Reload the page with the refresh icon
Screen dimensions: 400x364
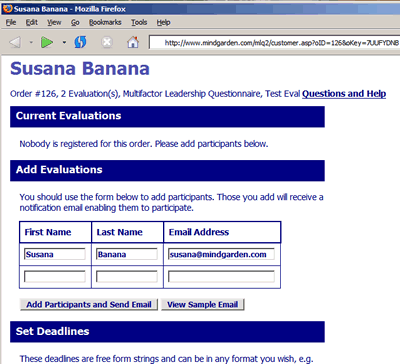[x=80, y=42]
